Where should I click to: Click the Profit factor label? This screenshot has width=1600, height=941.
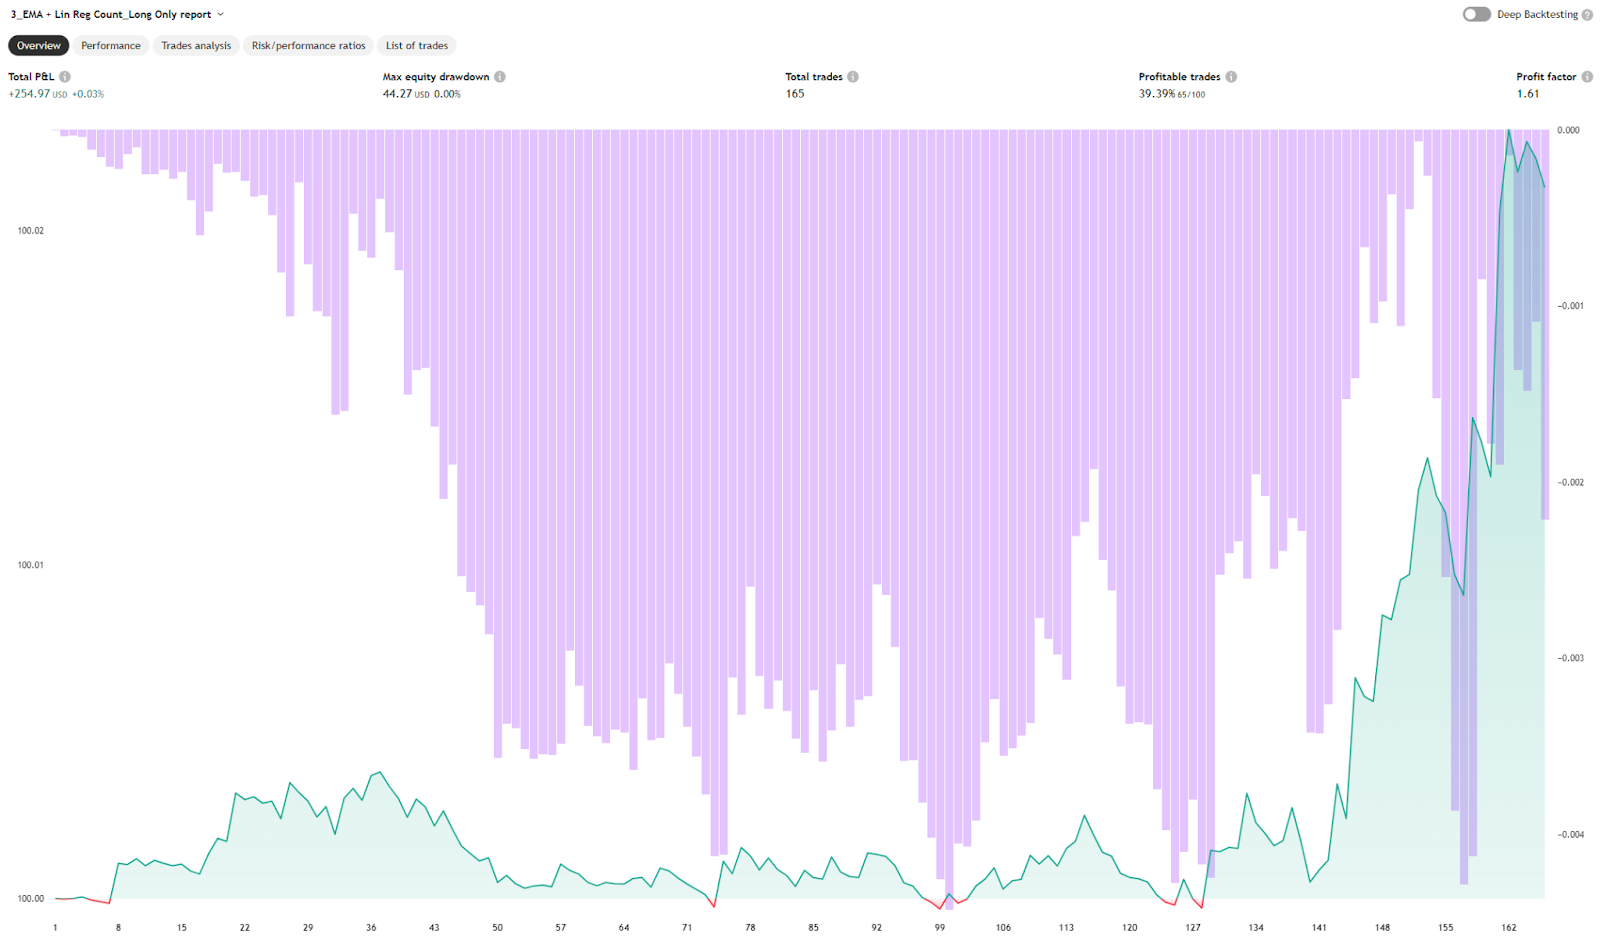[1546, 77]
